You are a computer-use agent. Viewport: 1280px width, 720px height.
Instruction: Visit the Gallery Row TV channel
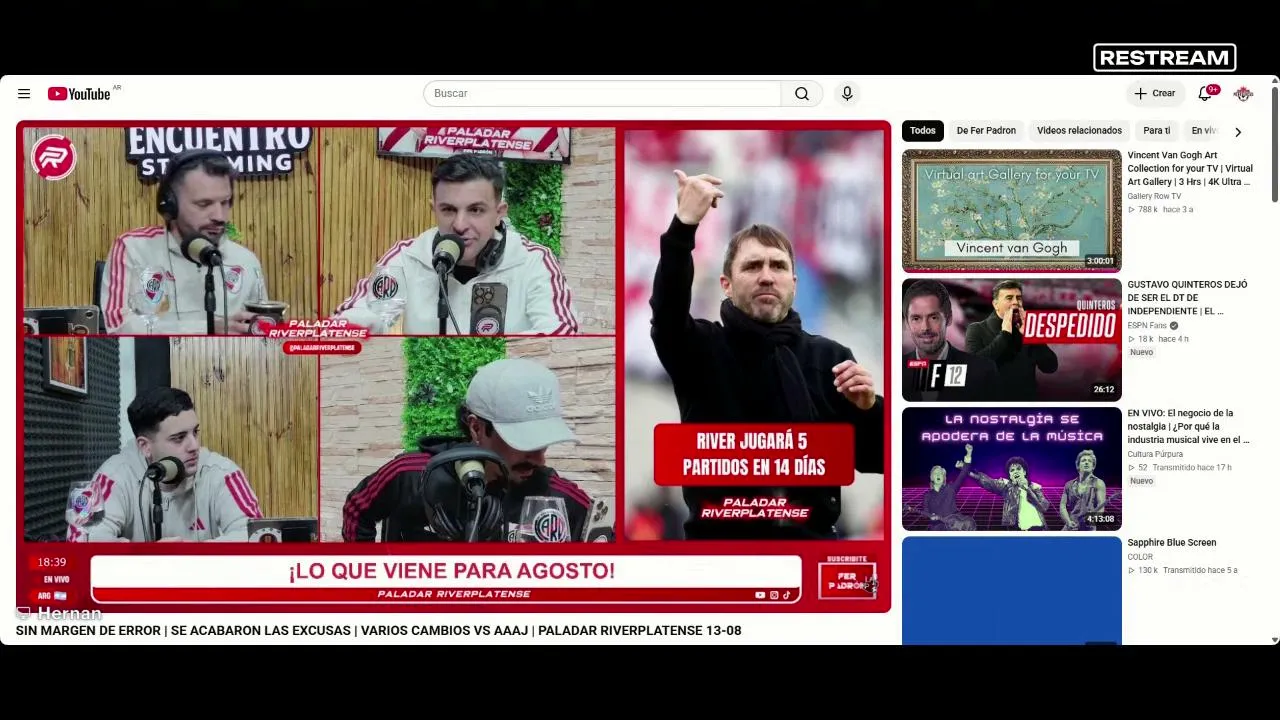(1154, 197)
